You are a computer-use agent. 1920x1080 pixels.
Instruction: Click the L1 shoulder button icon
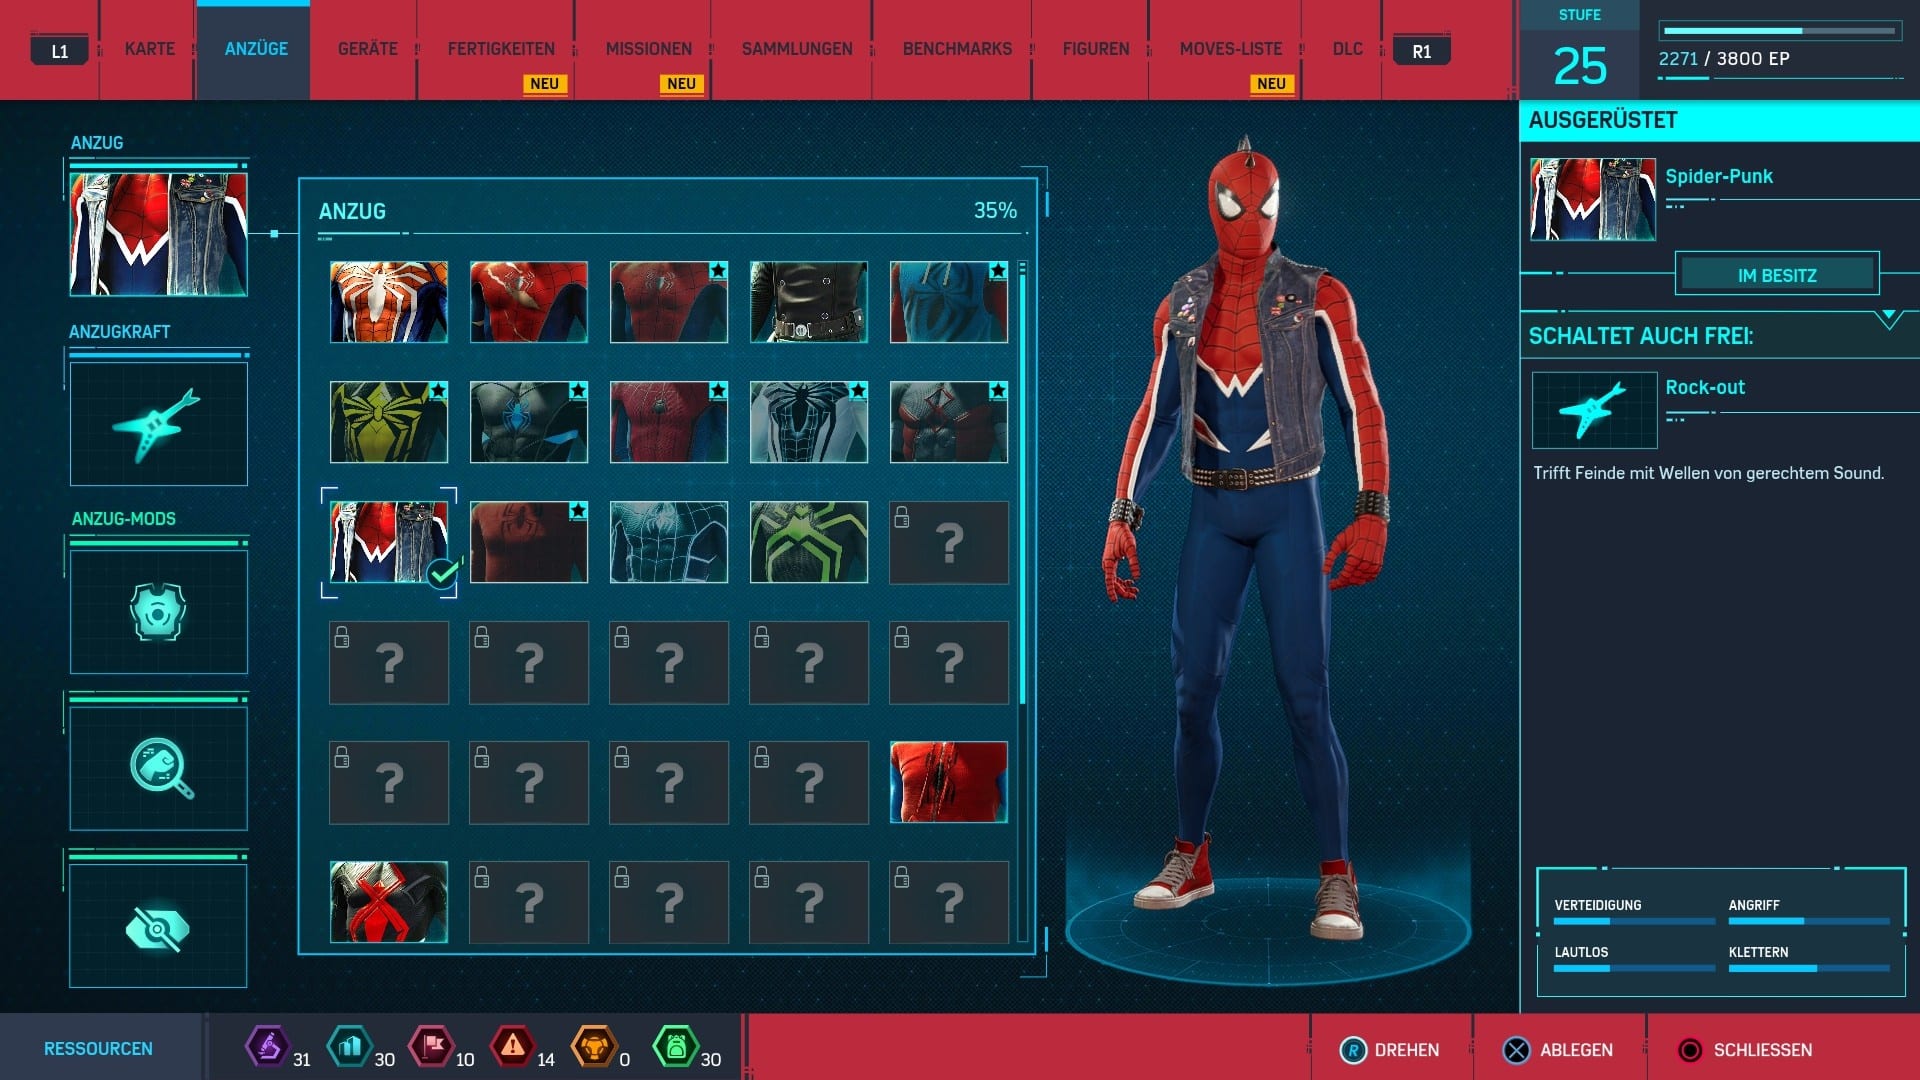(x=60, y=51)
